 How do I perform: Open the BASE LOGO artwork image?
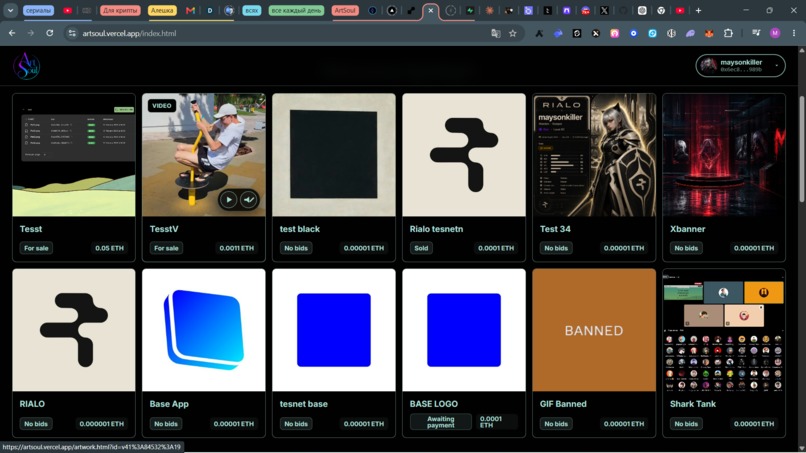click(x=464, y=330)
